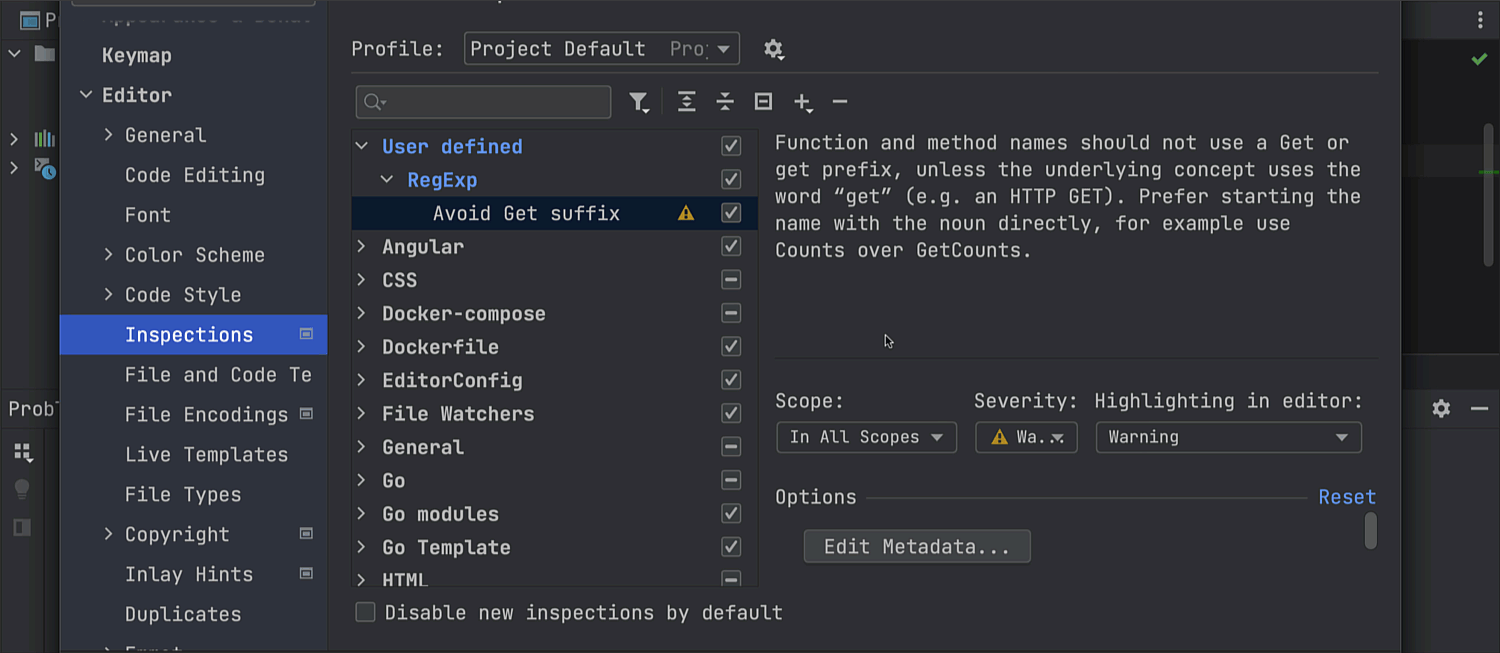The image size is (1500, 653).
Task: Click the plus Add inspection icon
Action: 802,102
